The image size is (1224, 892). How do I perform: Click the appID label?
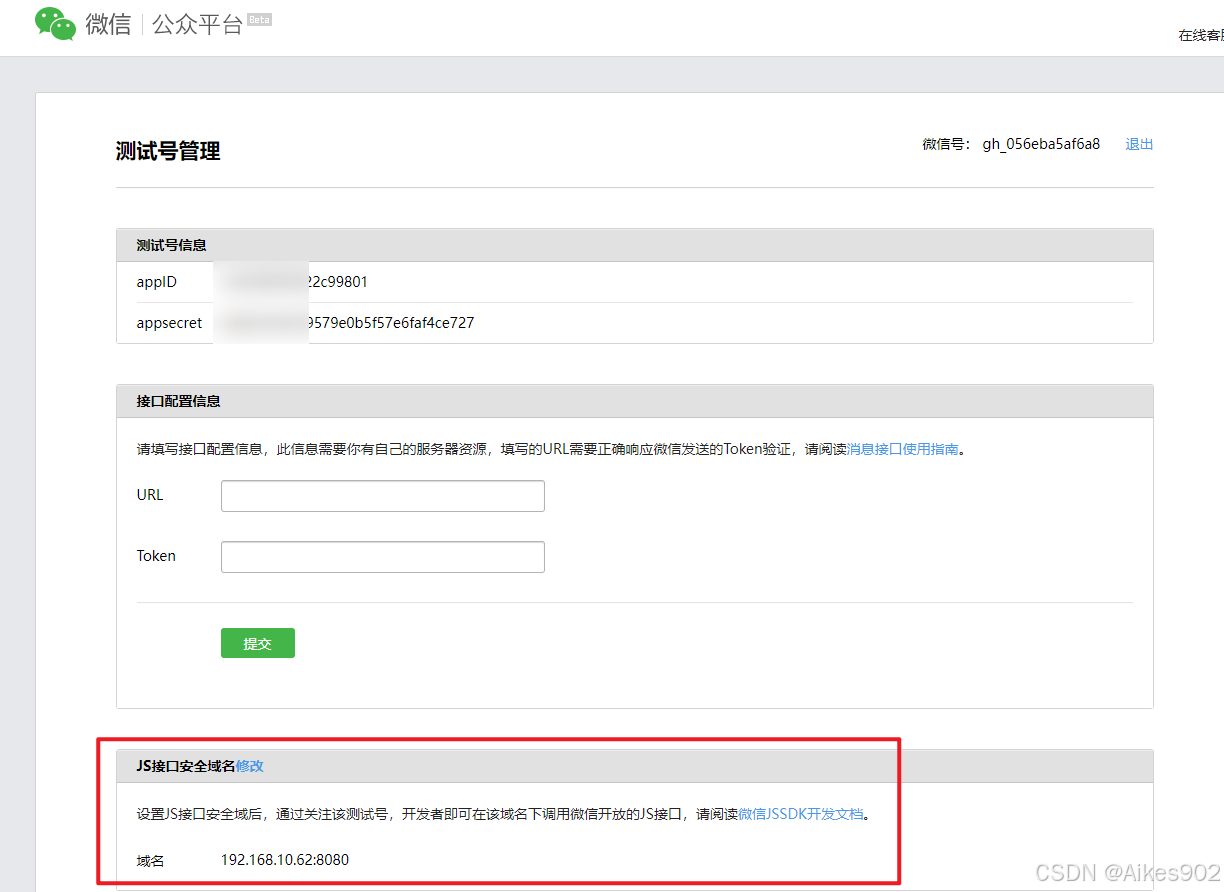click(157, 282)
